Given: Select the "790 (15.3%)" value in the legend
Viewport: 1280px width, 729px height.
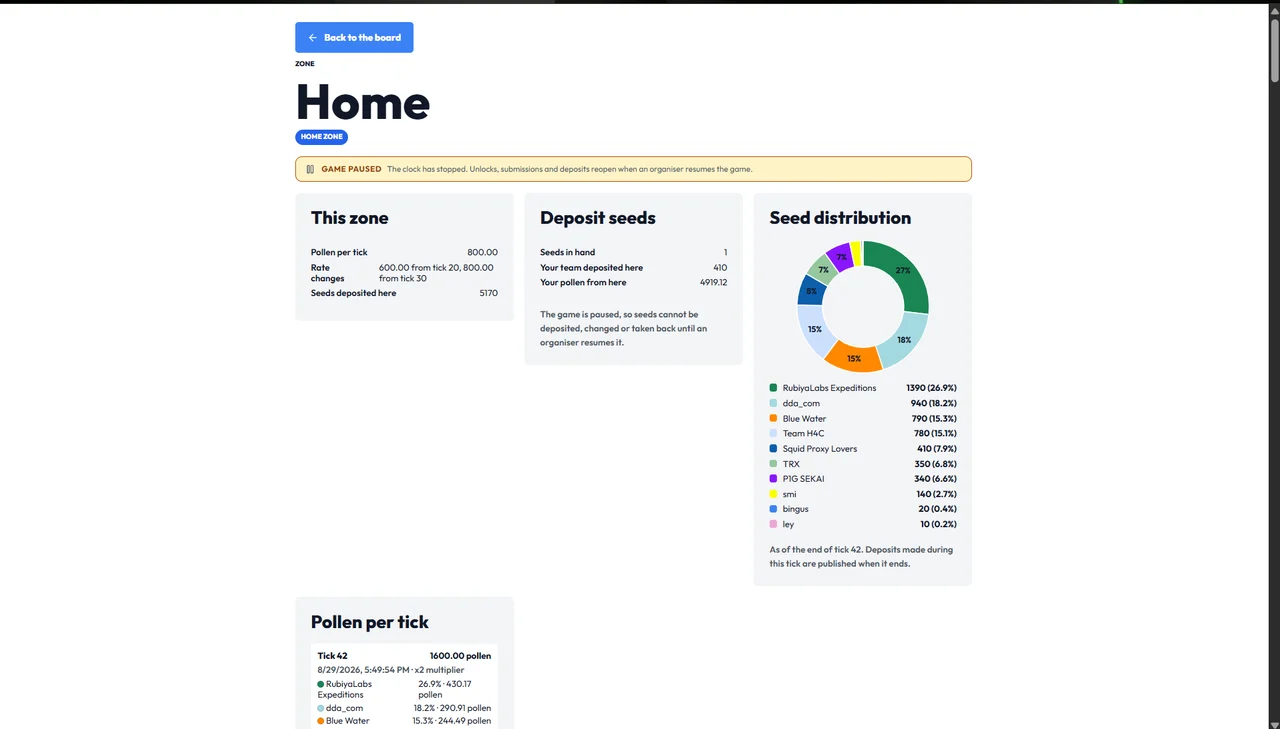Looking at the screenshot, I should click(x=934, y=418).
